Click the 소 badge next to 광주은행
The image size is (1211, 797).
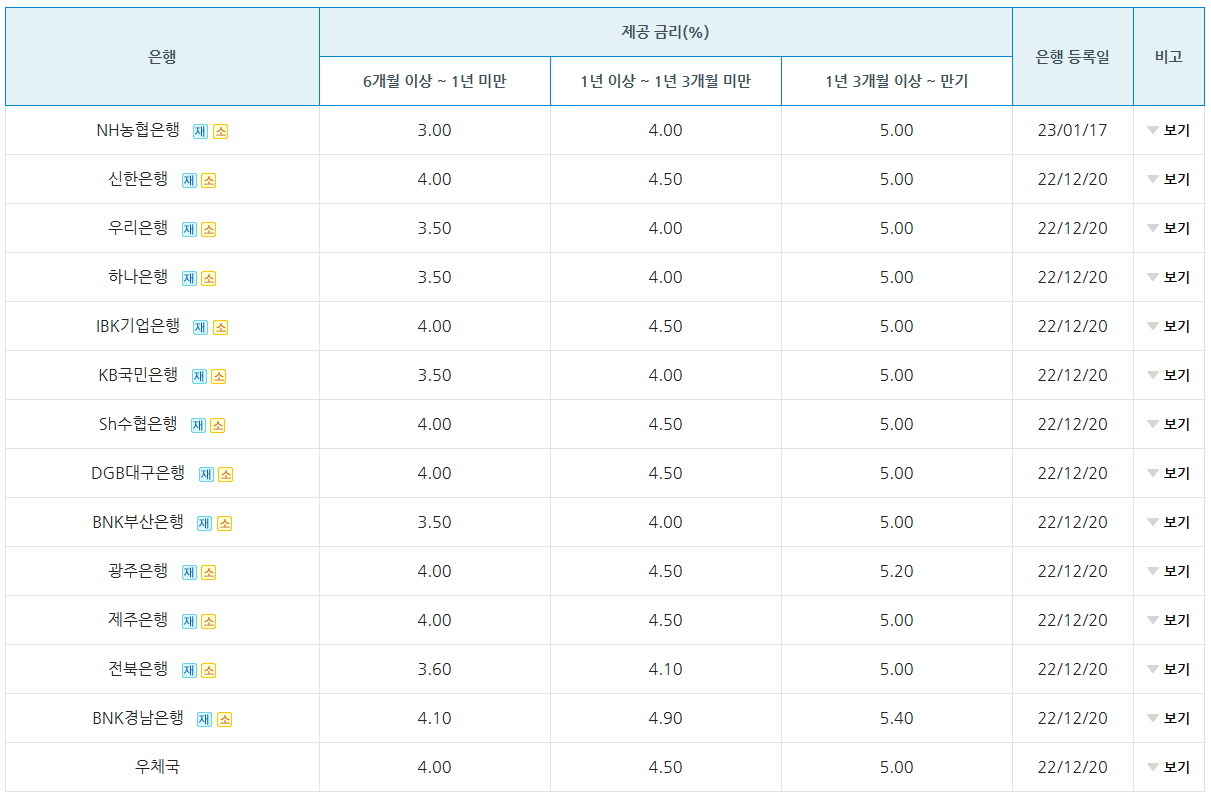(206, 571)
